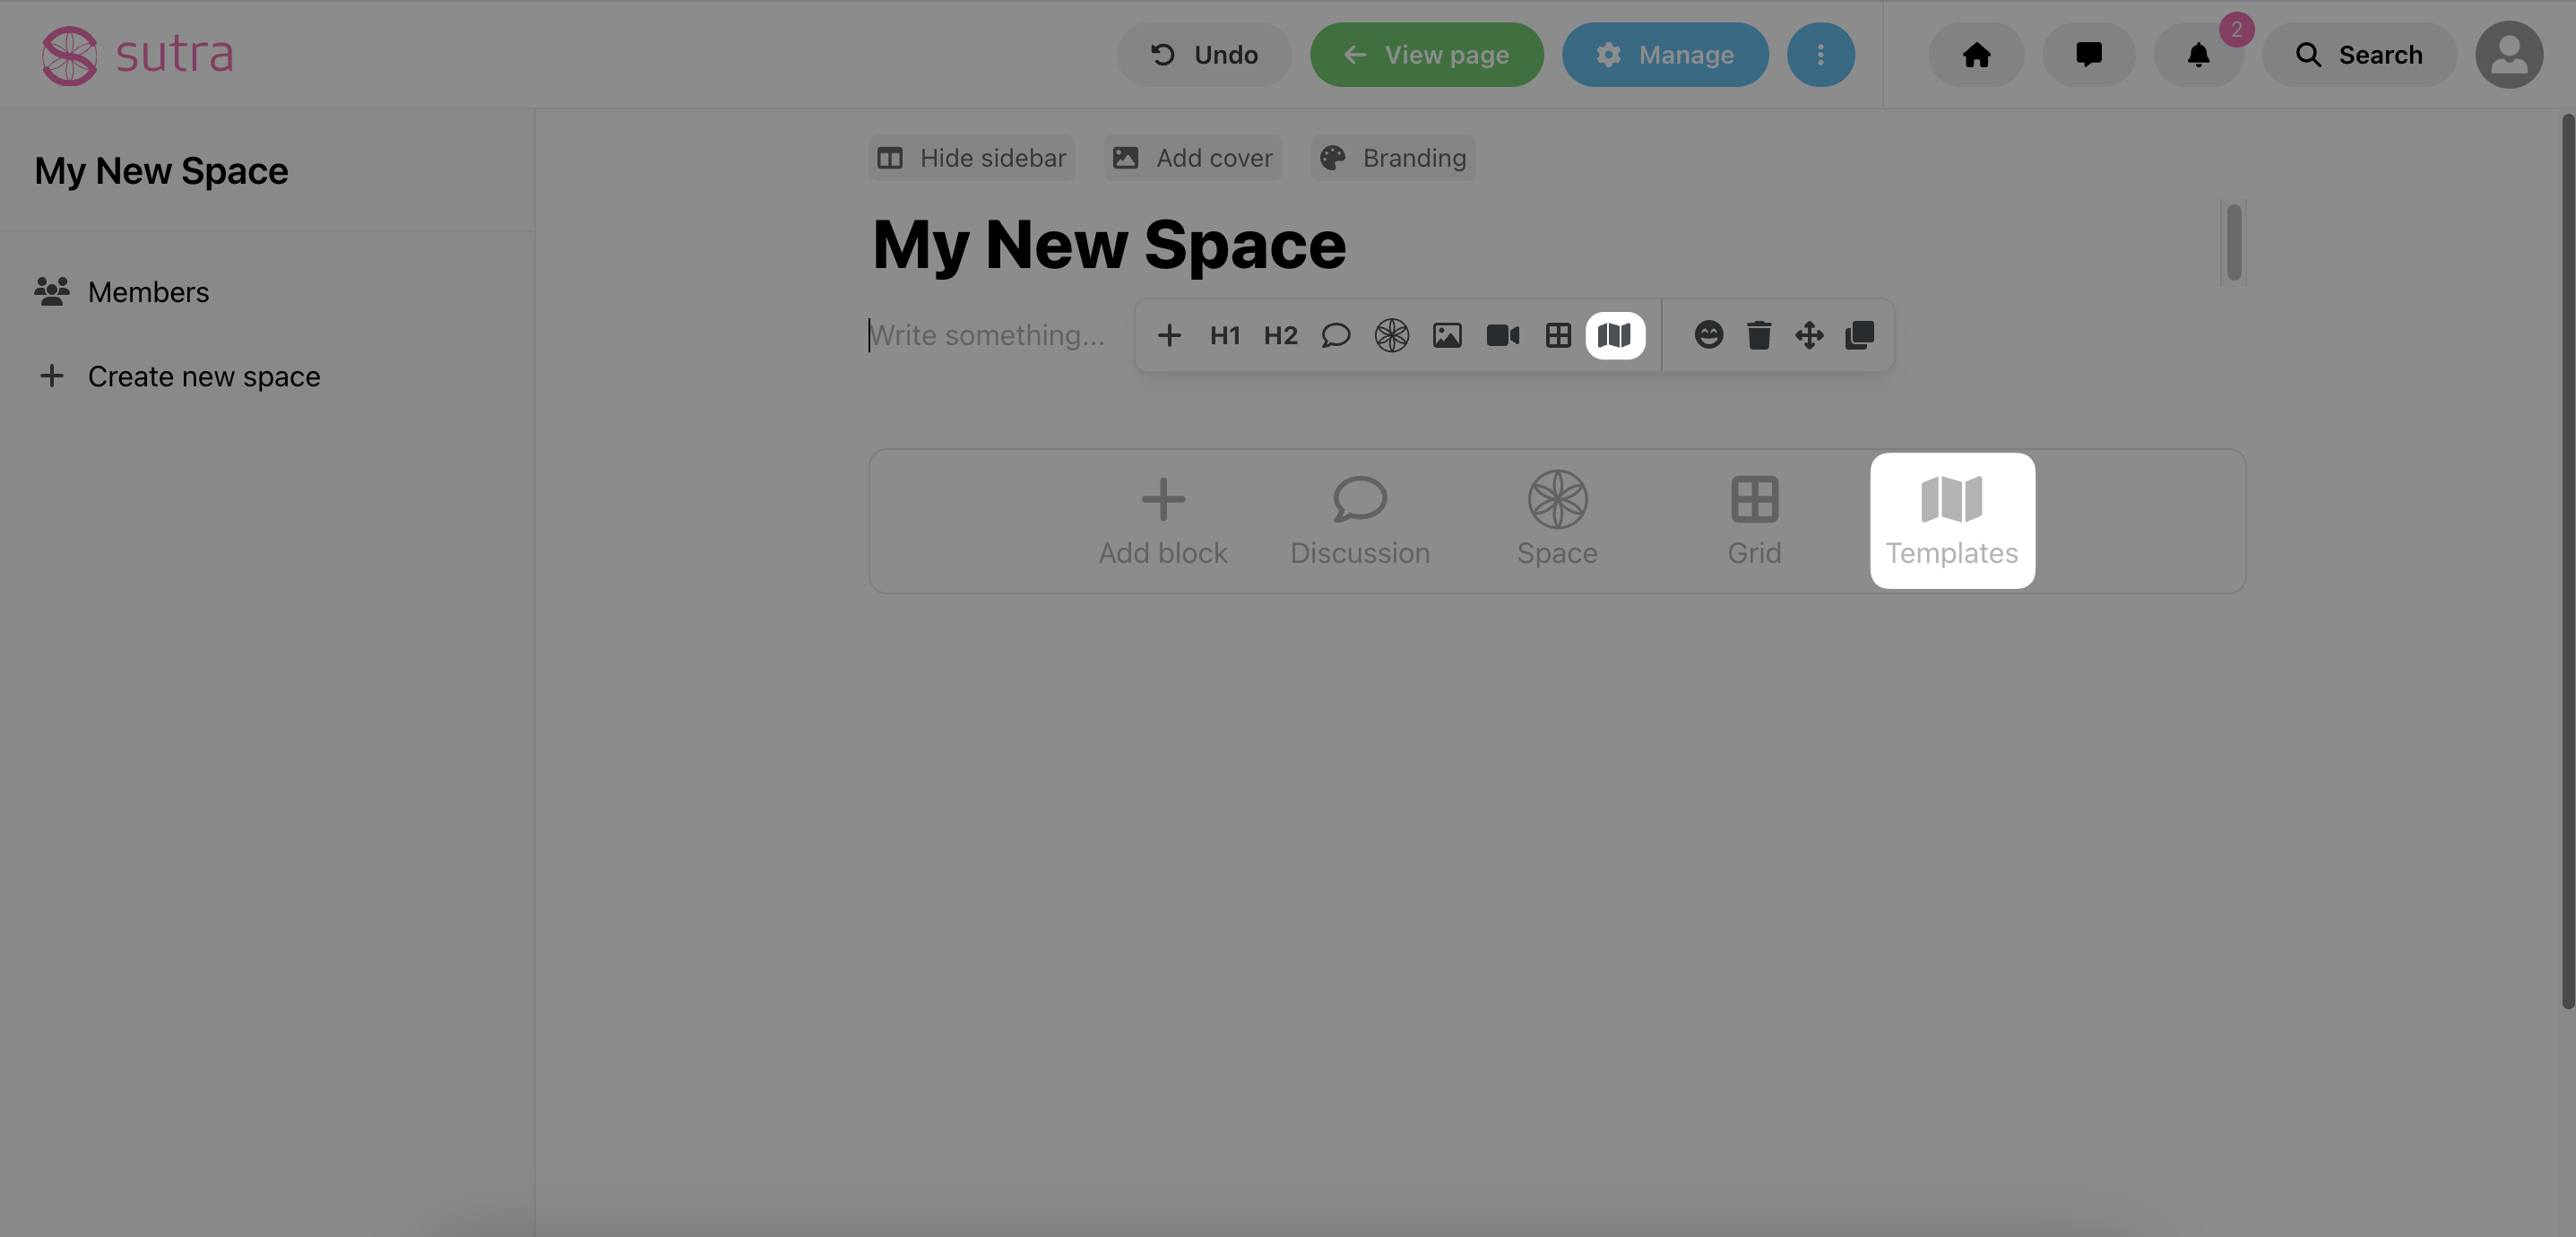Click the Space tile
Screen dimensions: 2576x1237
(1557, 521)
